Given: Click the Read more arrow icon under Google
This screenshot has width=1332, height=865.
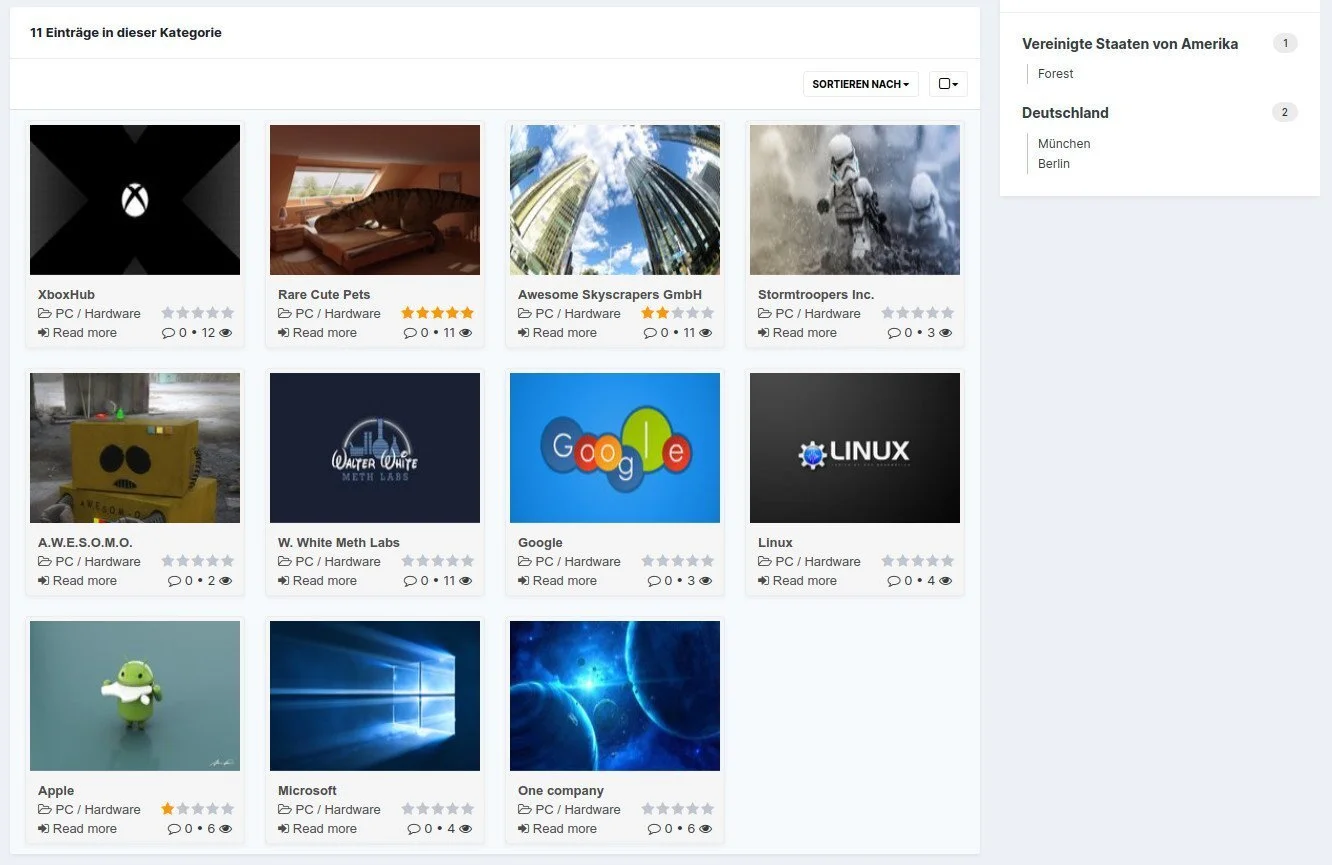Looking at the screenshot, I should click(x=524, y=581).
